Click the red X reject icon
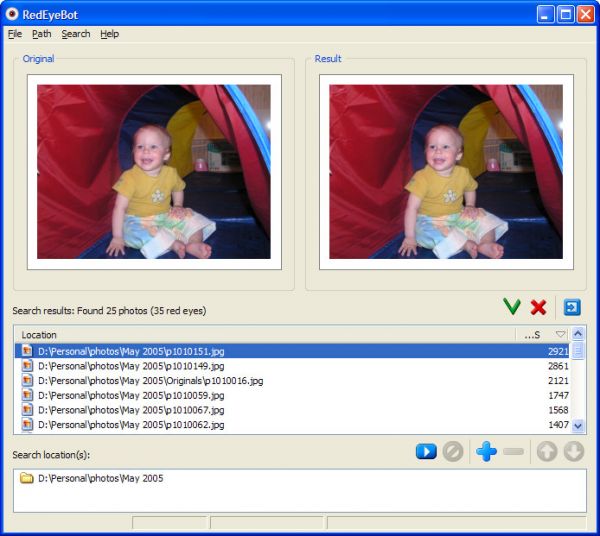Viewport: 600px width, 536px height. click(538, 307)
